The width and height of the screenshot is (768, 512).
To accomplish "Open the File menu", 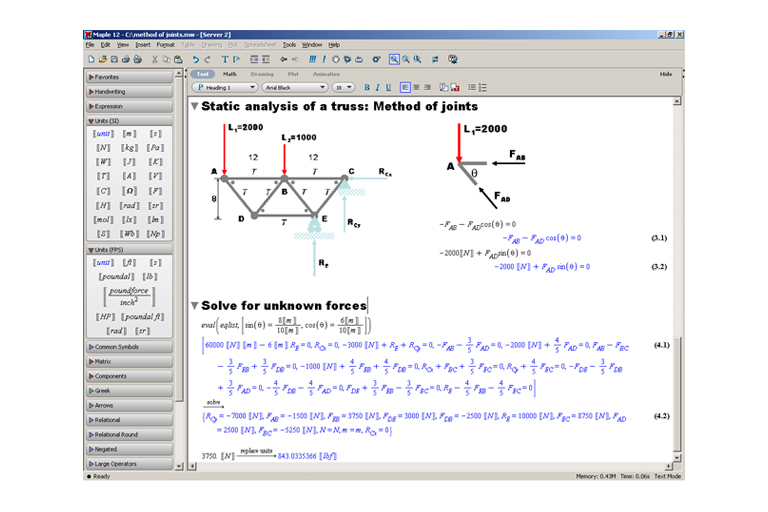I will (90, 45).
